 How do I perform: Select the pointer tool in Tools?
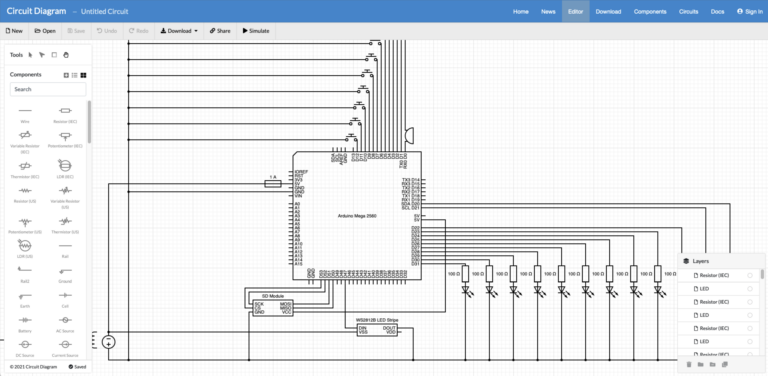[30, 55]
